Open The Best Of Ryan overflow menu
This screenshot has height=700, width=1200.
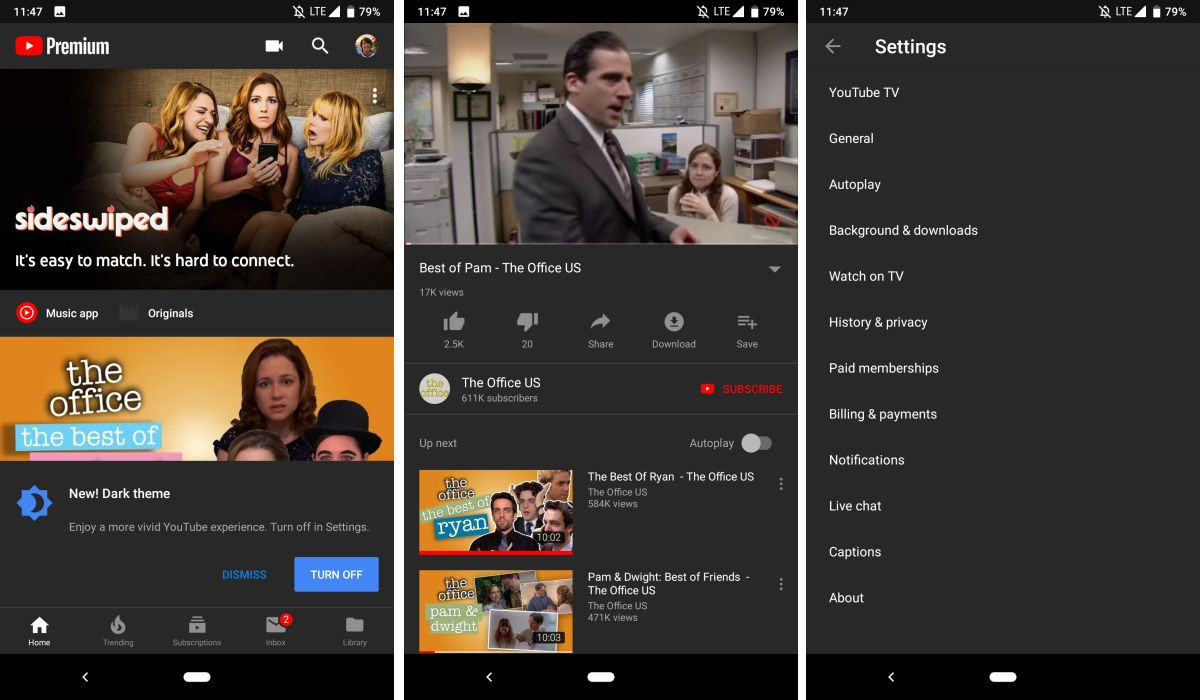(781, 484)
